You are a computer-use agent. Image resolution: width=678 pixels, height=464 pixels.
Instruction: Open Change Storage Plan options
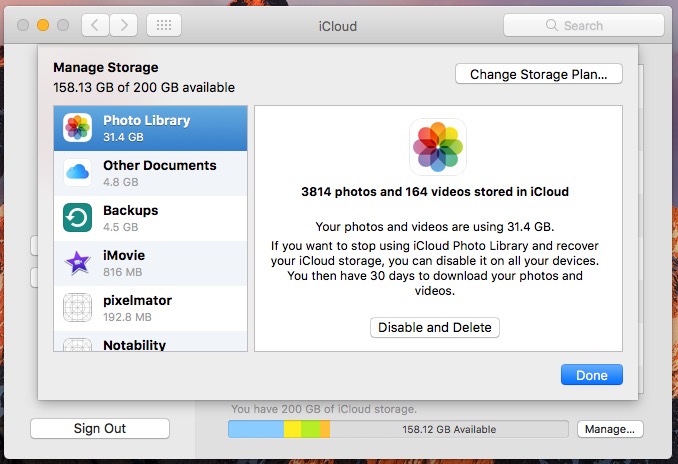coord(539,74)
